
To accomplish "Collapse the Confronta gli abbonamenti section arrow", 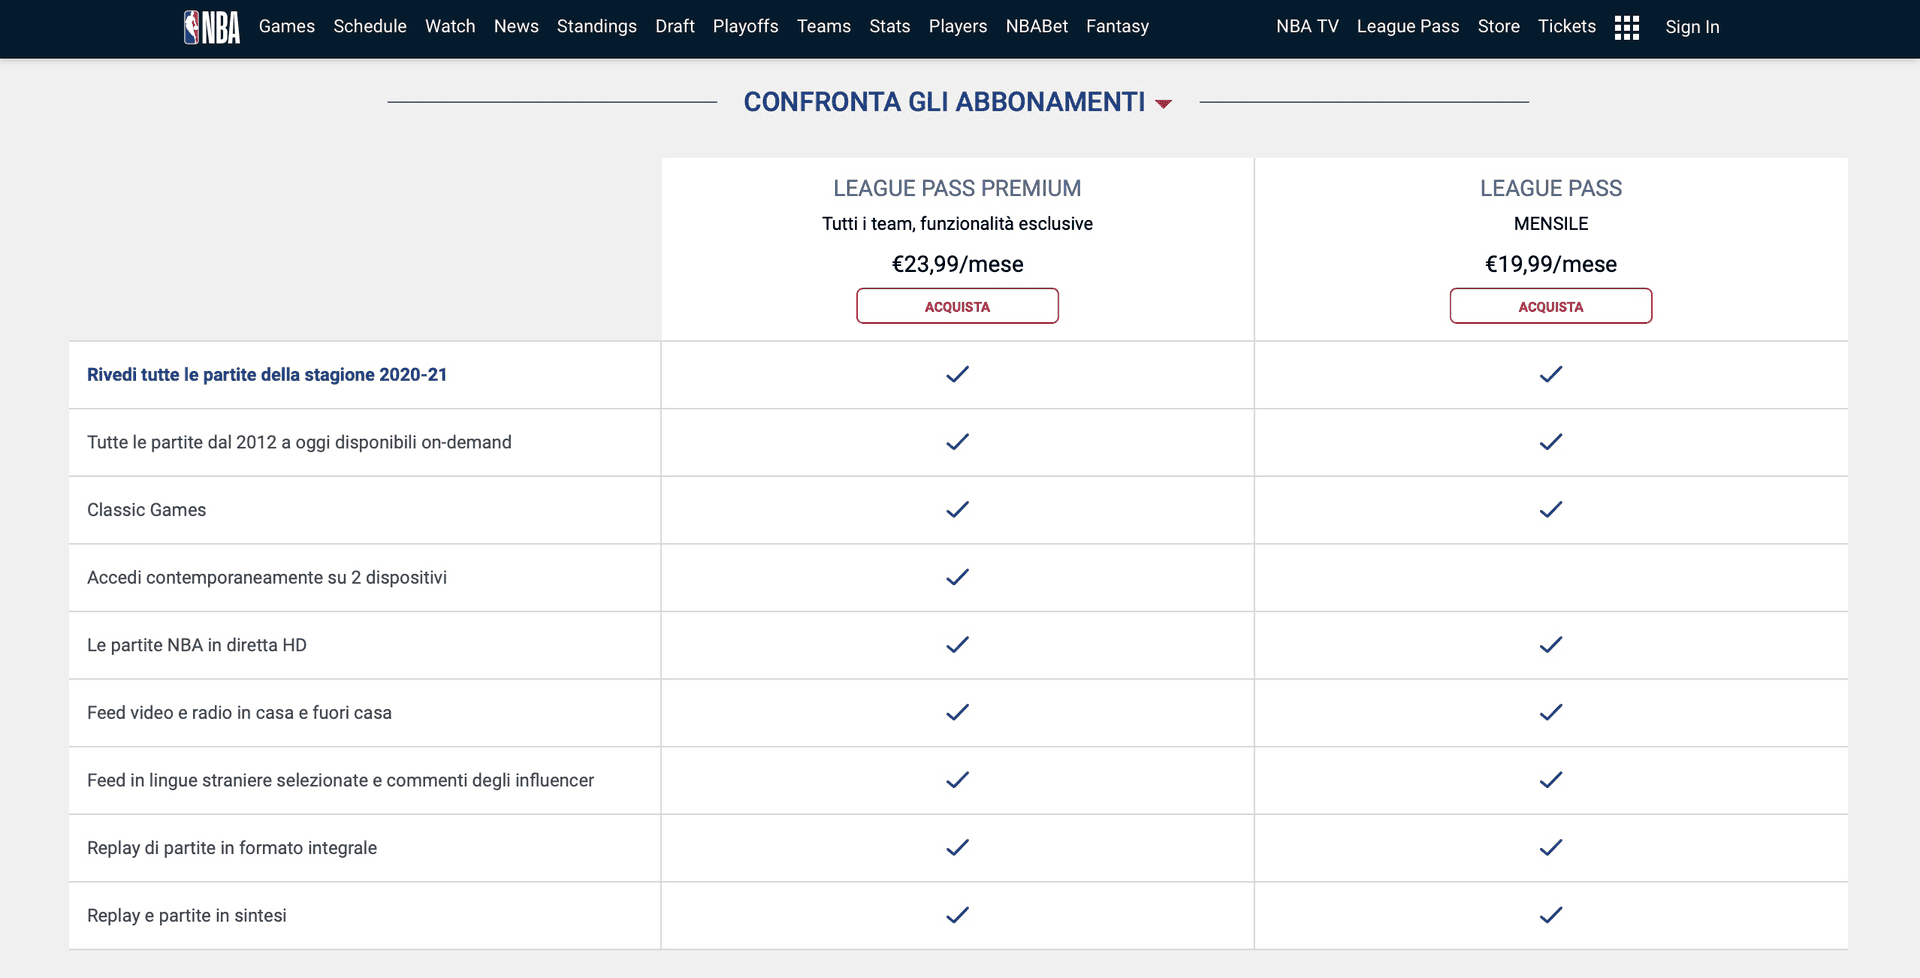I will pyautogui.click(x=1163, y=104).
